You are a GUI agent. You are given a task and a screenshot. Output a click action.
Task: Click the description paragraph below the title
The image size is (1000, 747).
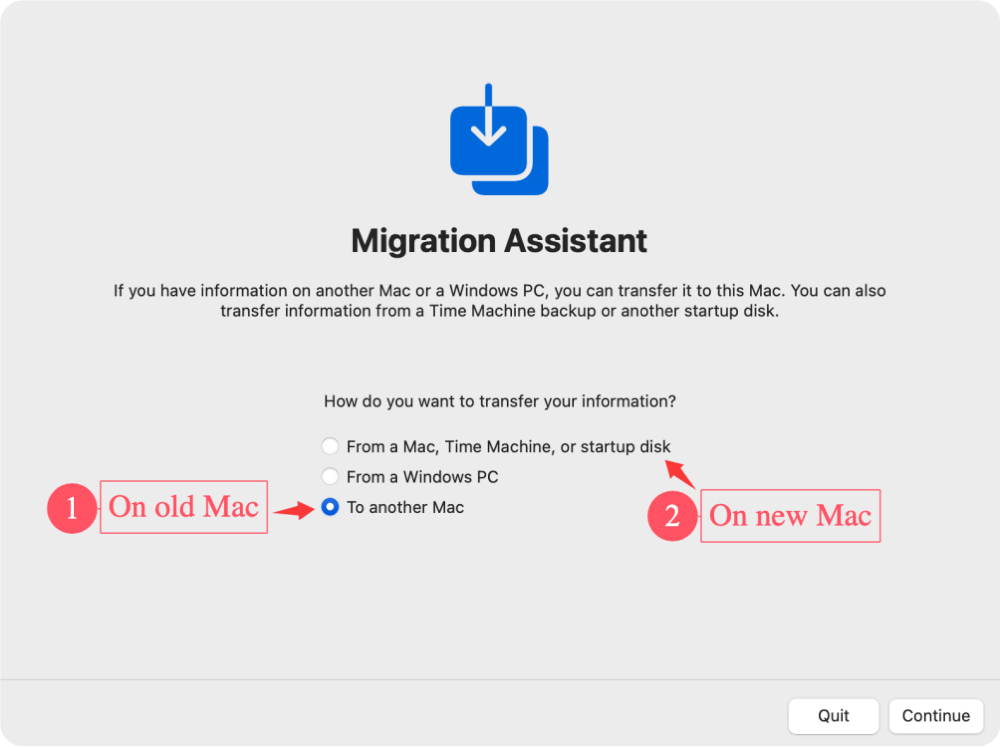pos(499,300)
